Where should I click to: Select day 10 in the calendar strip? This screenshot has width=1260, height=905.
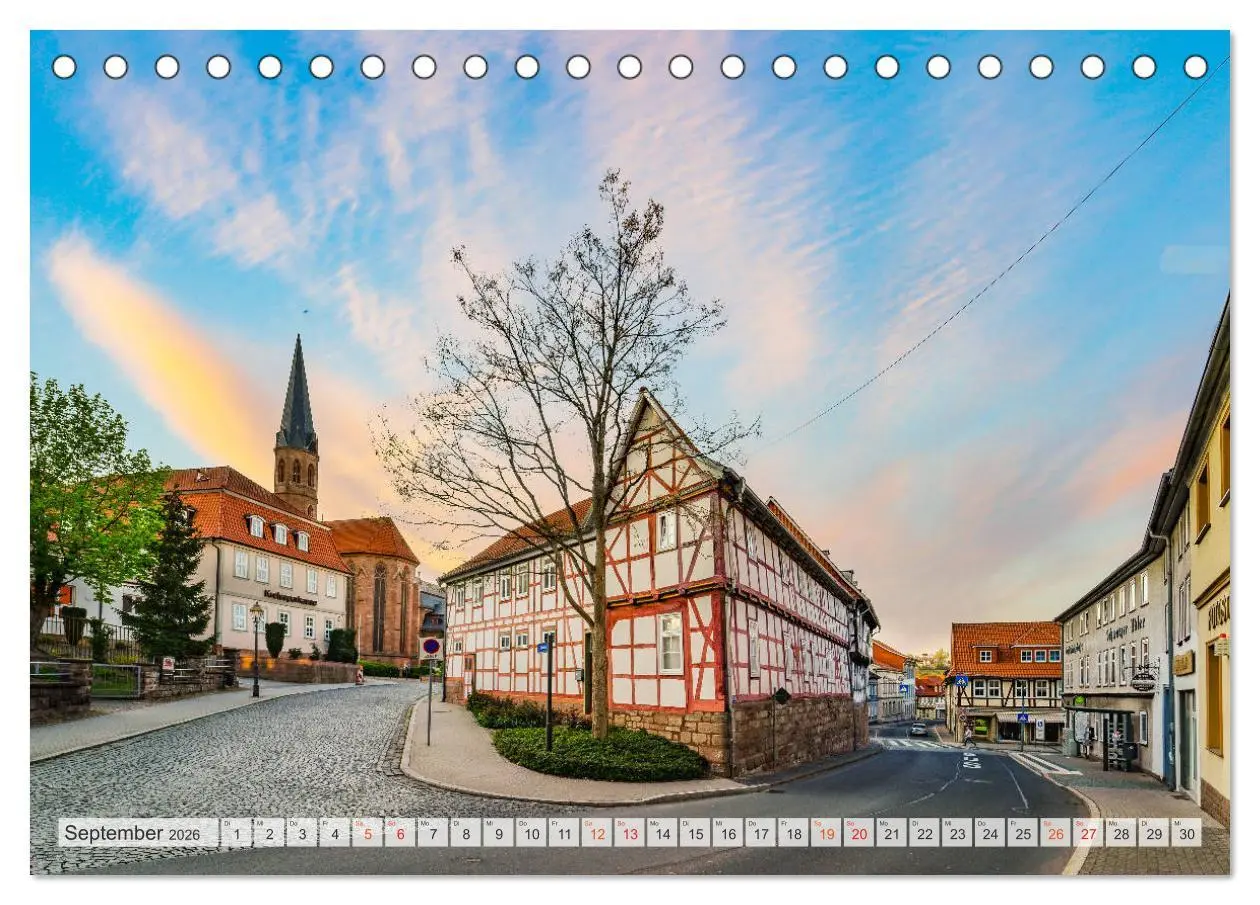point(531,833)
